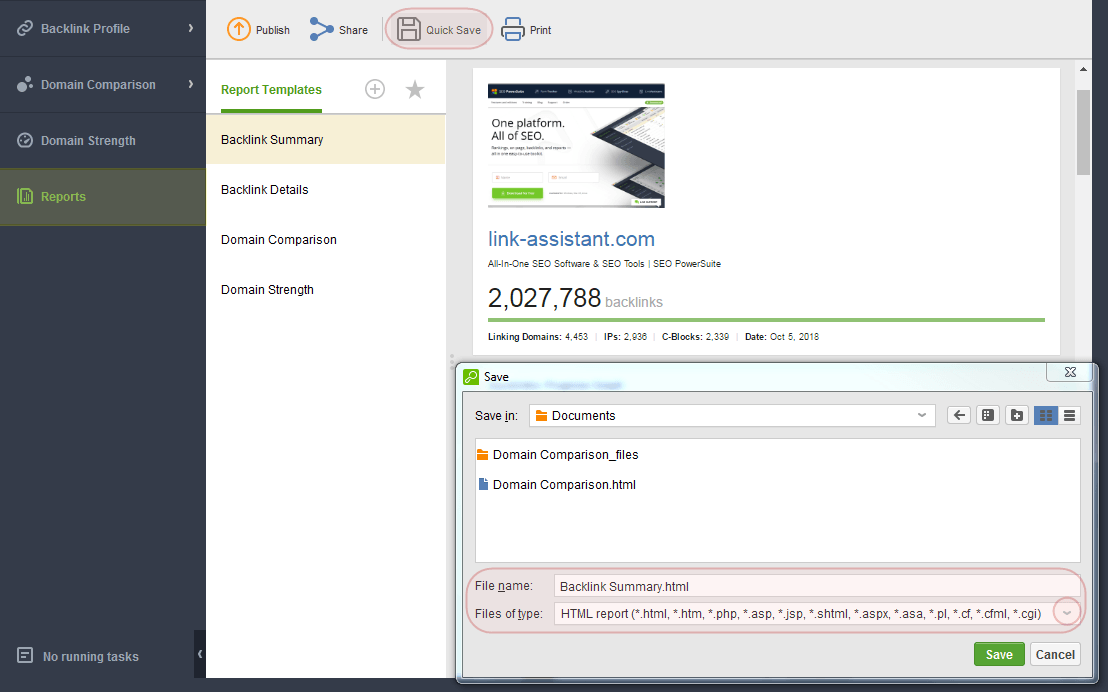Select the Backlink Summary template
1108x692 pixels.
[326, 139]
